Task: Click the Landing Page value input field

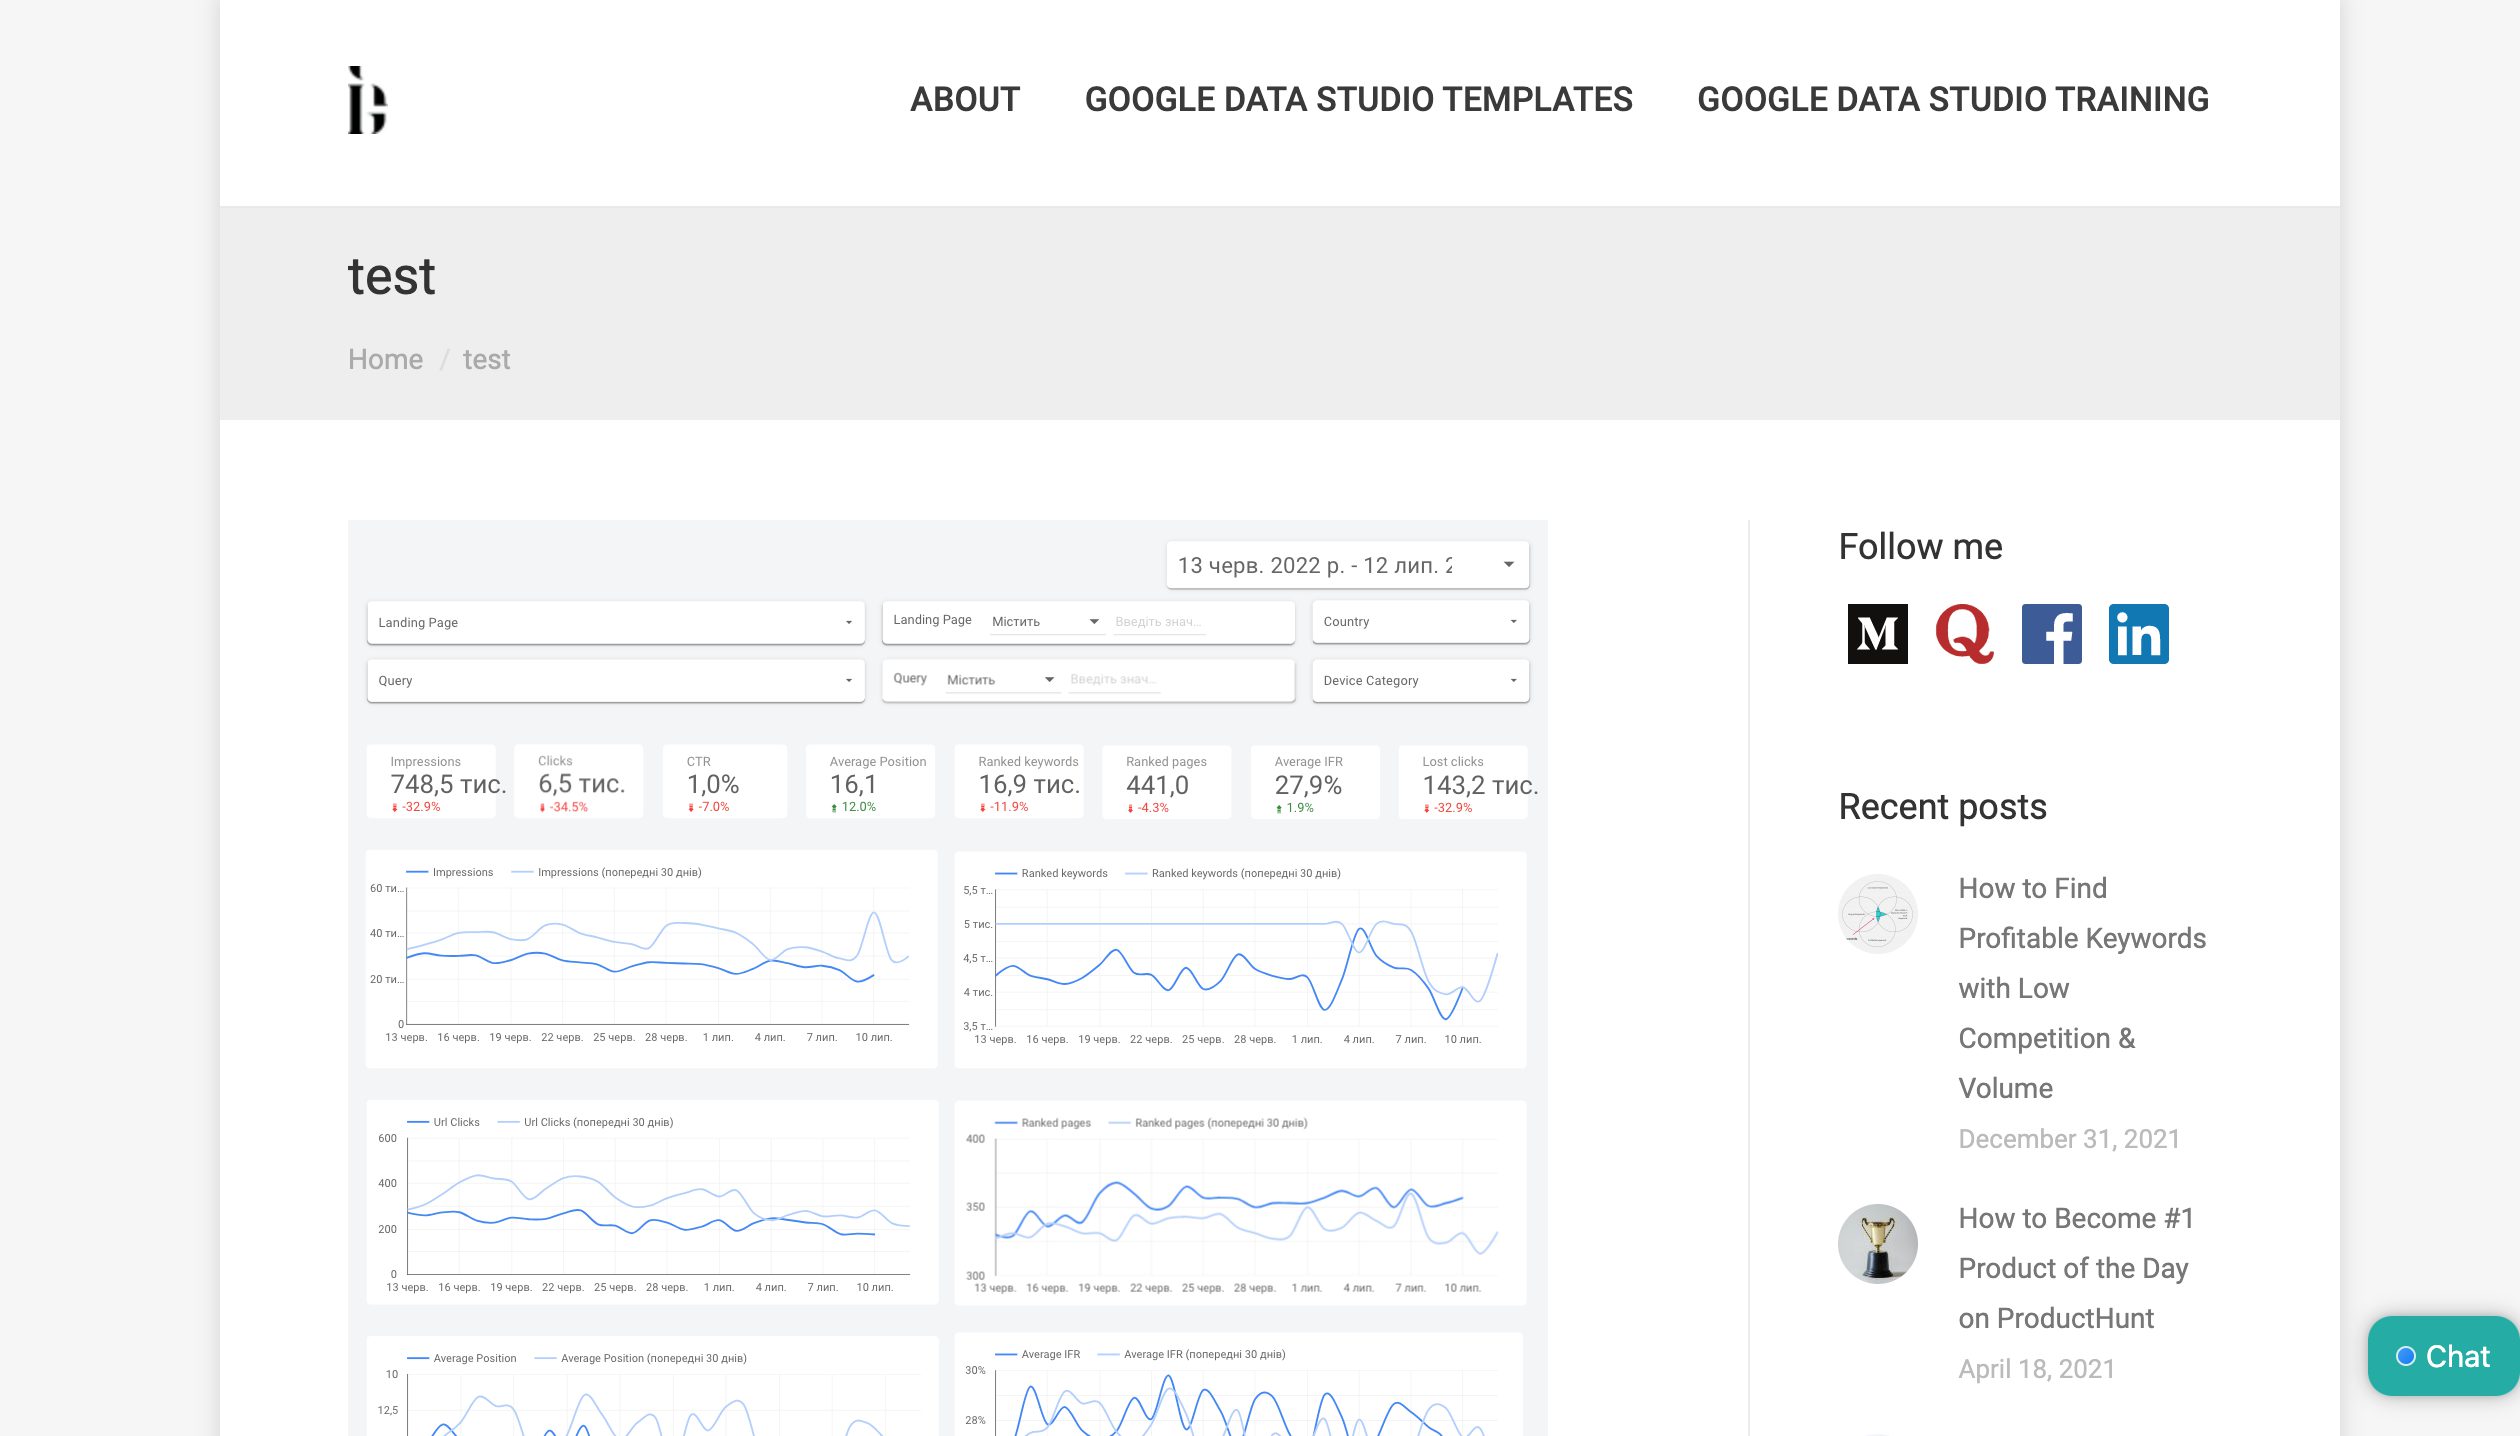Action: (x=1158, y=622)
